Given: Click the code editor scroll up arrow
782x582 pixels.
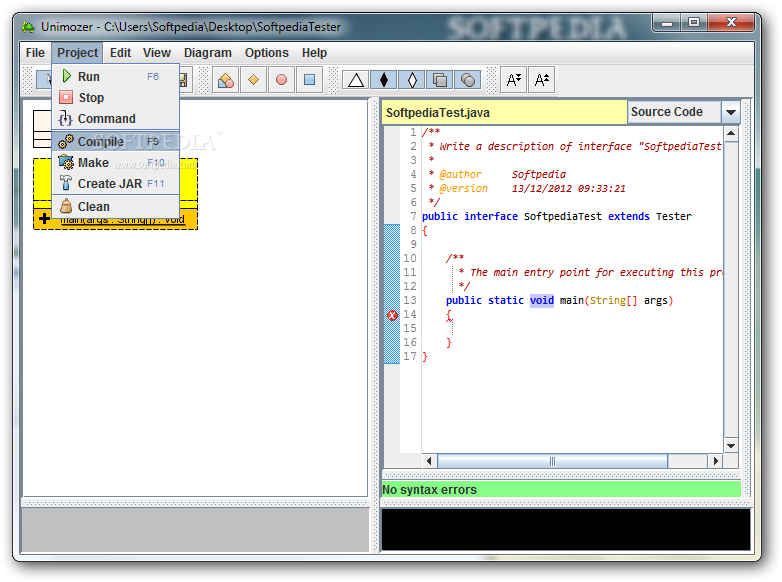Looking at the screenshot, I should (x=731, y=134).
